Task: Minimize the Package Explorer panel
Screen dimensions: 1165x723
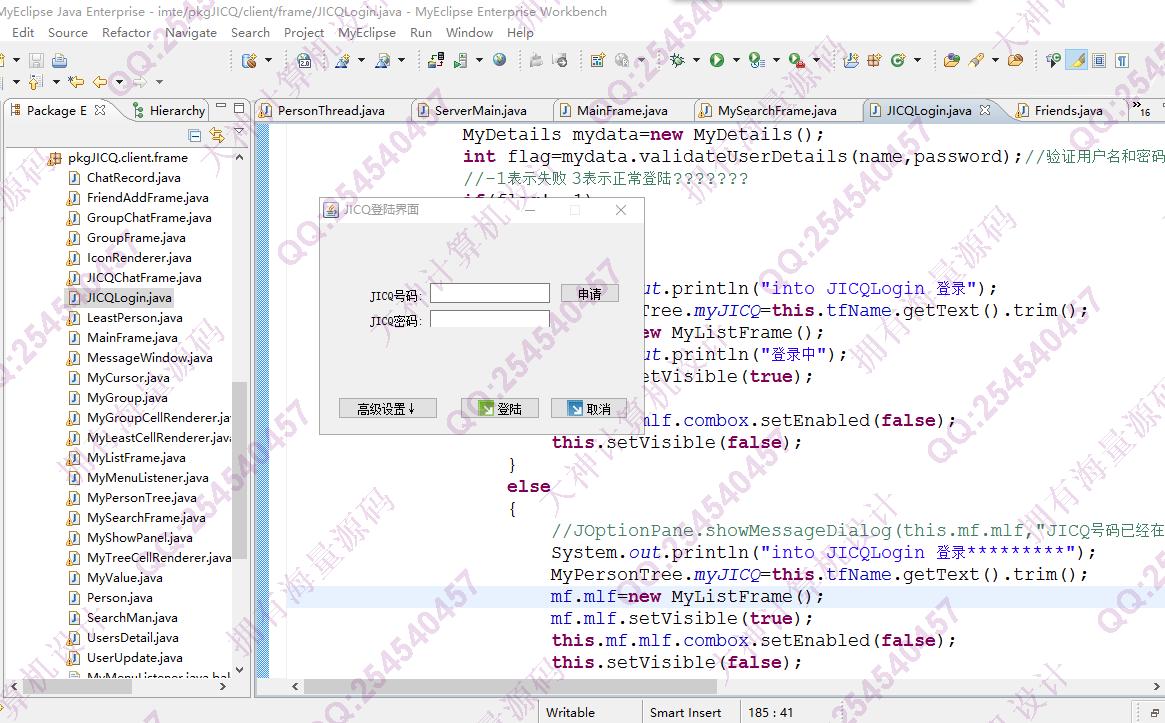Action: (221, 108)
